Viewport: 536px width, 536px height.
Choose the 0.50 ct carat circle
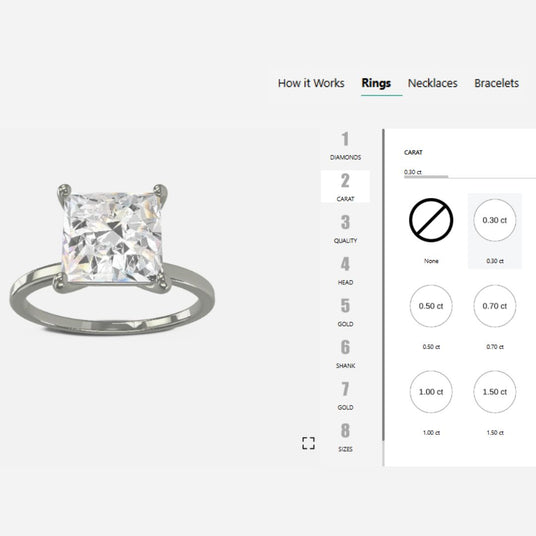(x=431, y=306)
